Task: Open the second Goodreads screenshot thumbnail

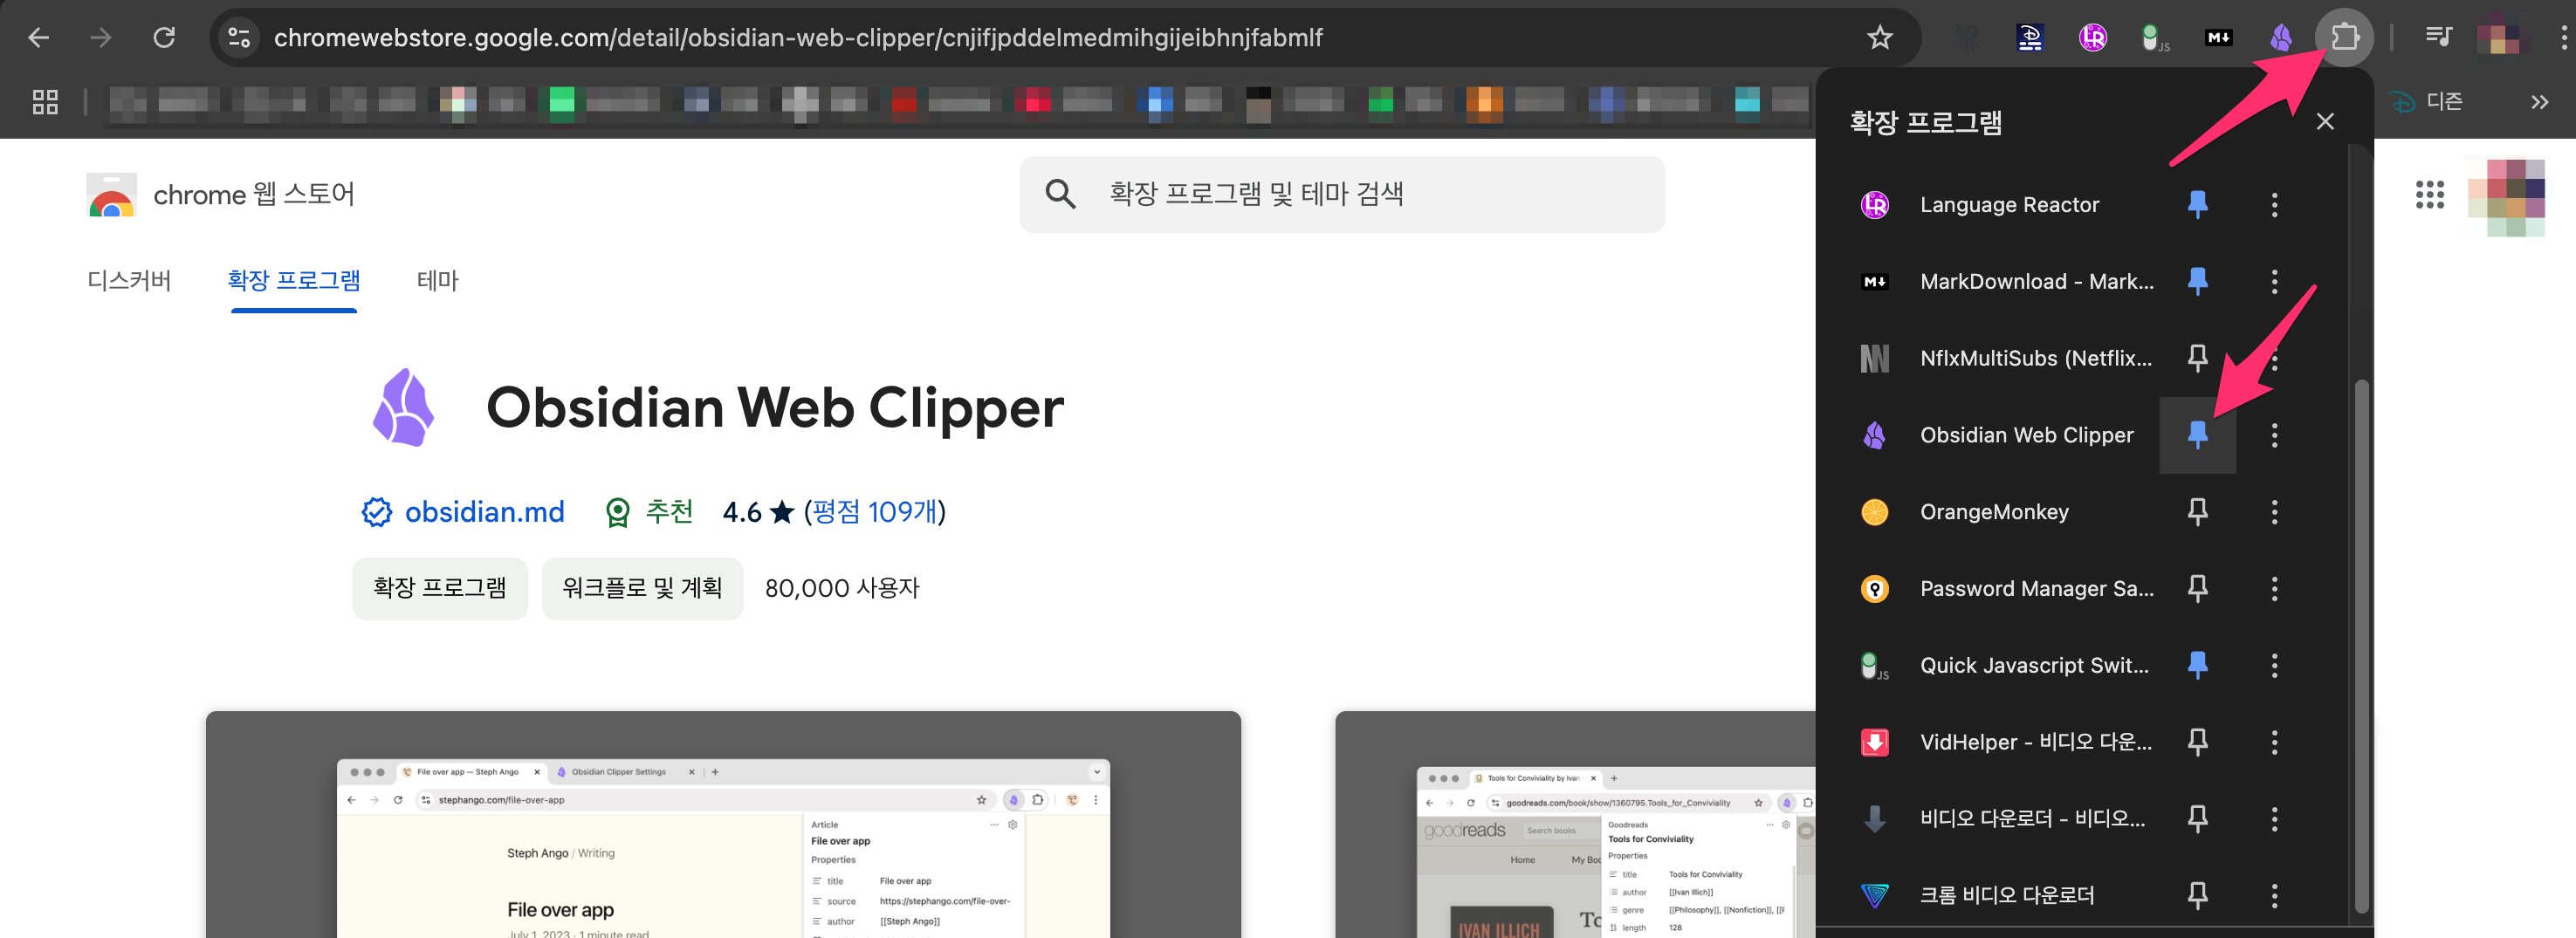Action: point(1575,824)
